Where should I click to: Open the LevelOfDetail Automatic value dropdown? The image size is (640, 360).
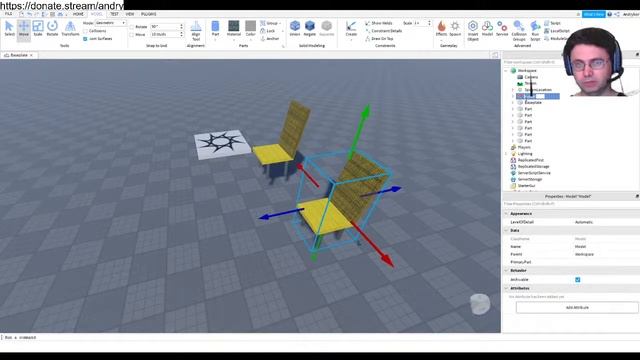pyautogui.click(x=606, y=222)
